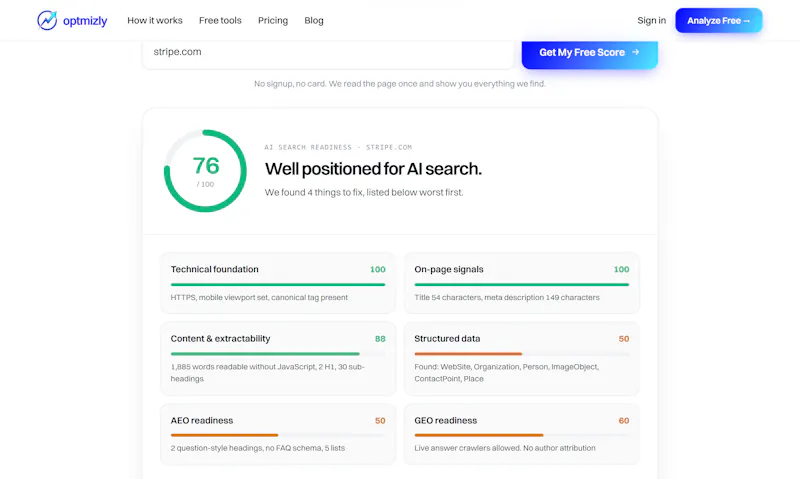Click Found: WebSite, Organization description
Screen dimensions: 800x479
click(507, 373)
